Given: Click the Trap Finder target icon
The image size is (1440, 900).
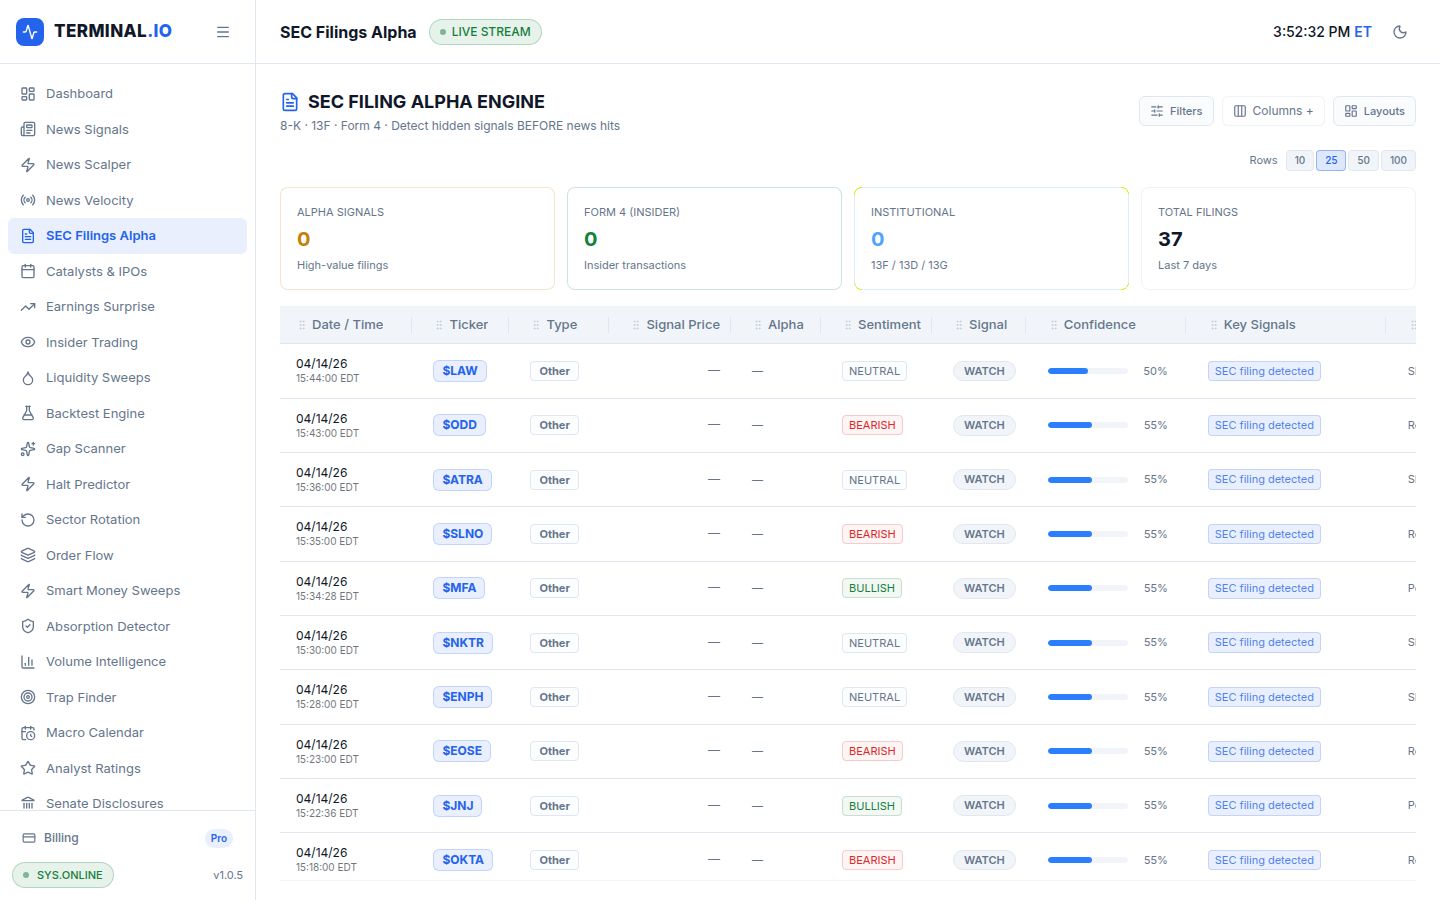Looking at the screenshot, I should 28,697.
